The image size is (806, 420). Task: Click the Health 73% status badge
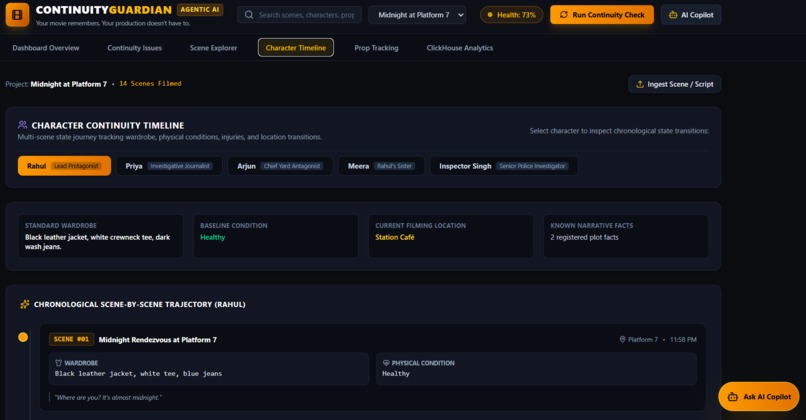511,15
